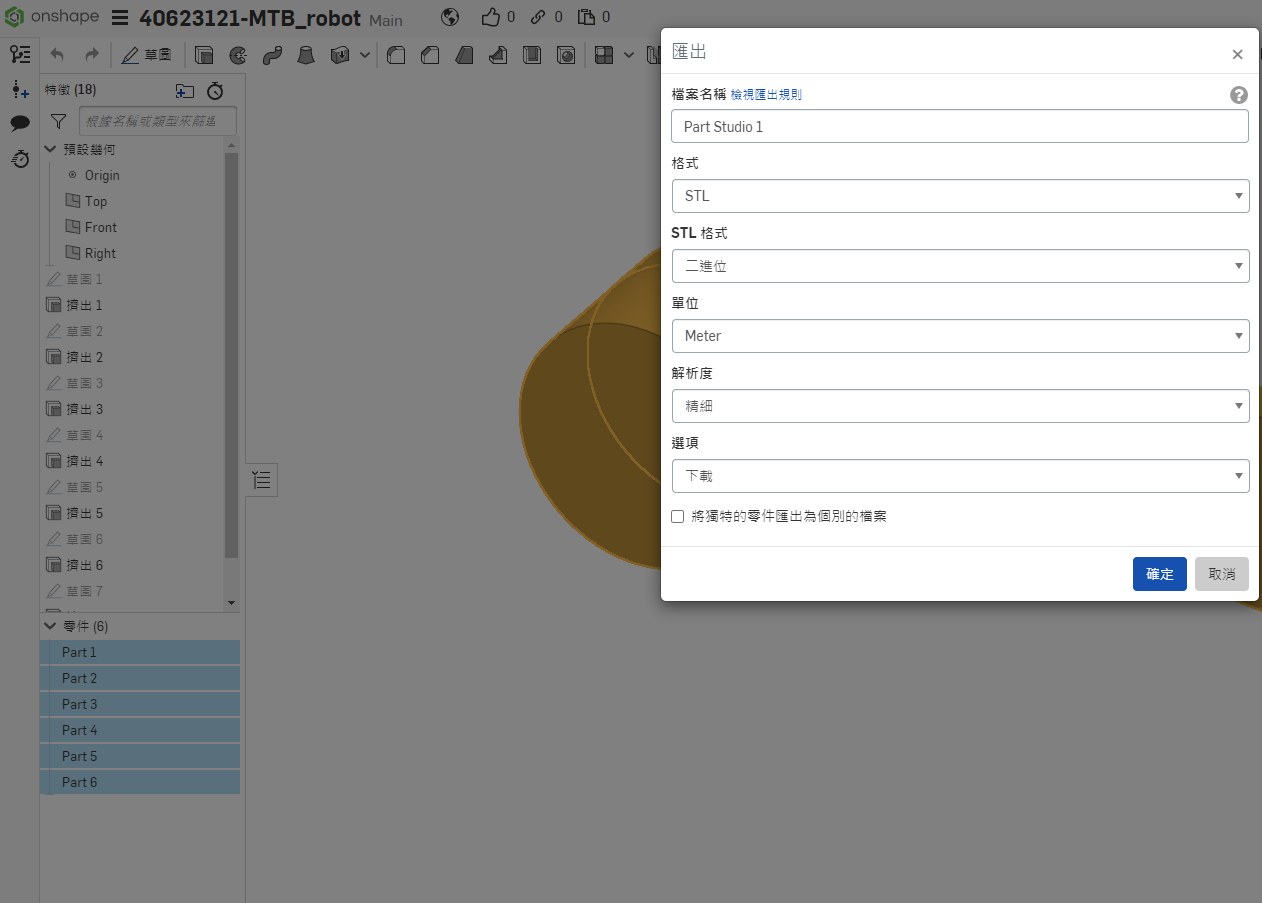
Task: Select the Fillet tool
Action: 396,55
